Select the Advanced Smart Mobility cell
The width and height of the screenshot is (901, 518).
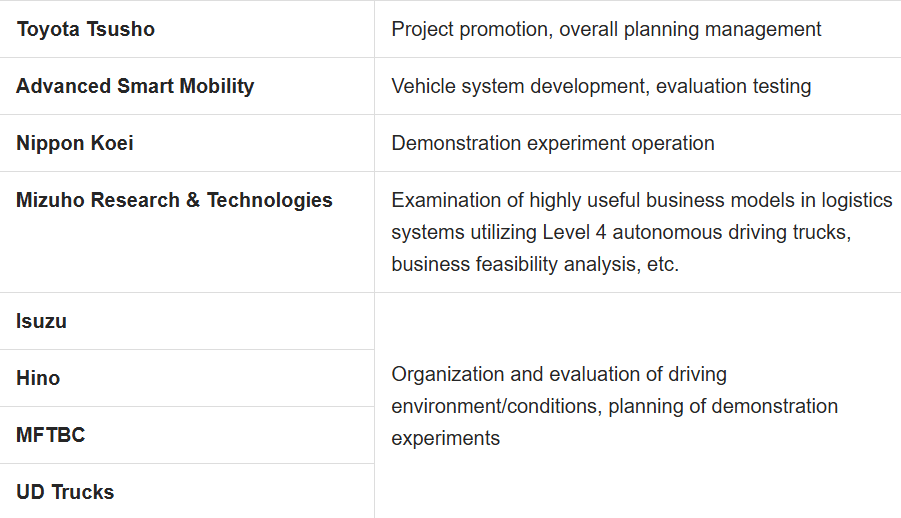(135, 86)
